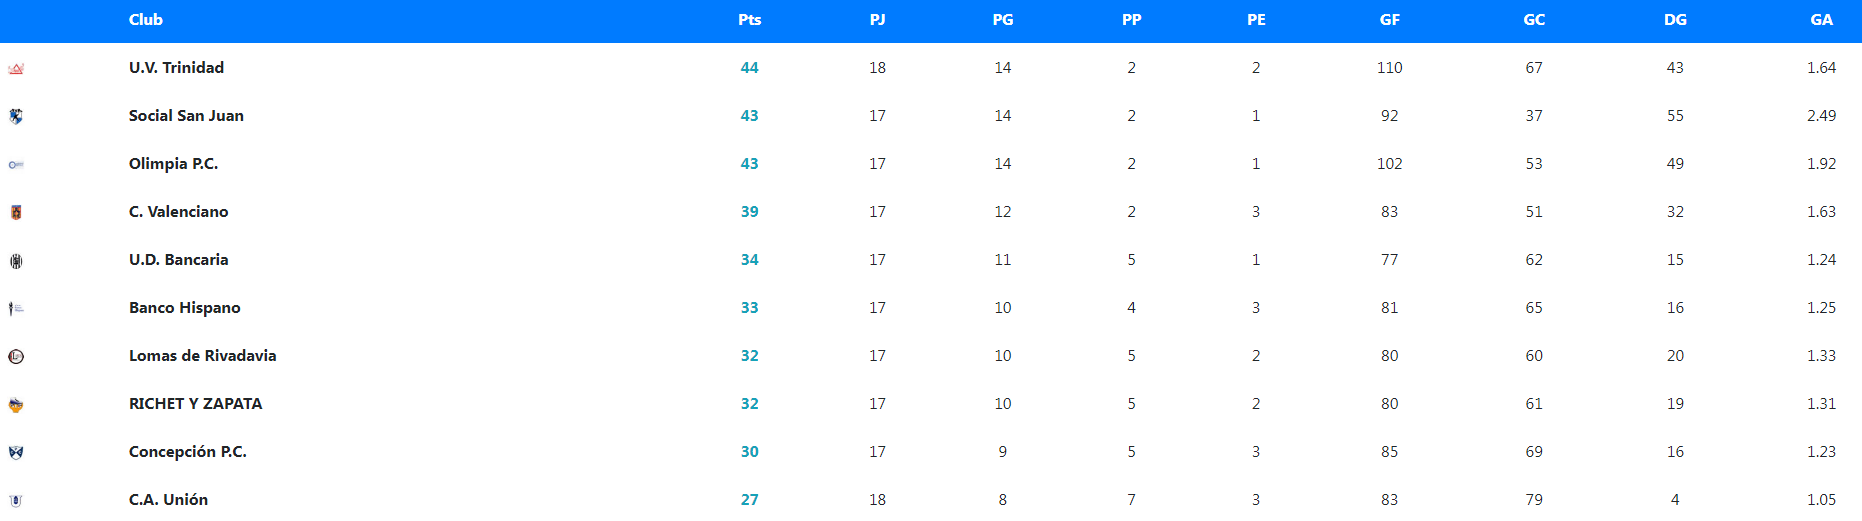Open the Olimpia P.C. team name
Viewport: 1862px width, 521px height.
tap(173, 164)
